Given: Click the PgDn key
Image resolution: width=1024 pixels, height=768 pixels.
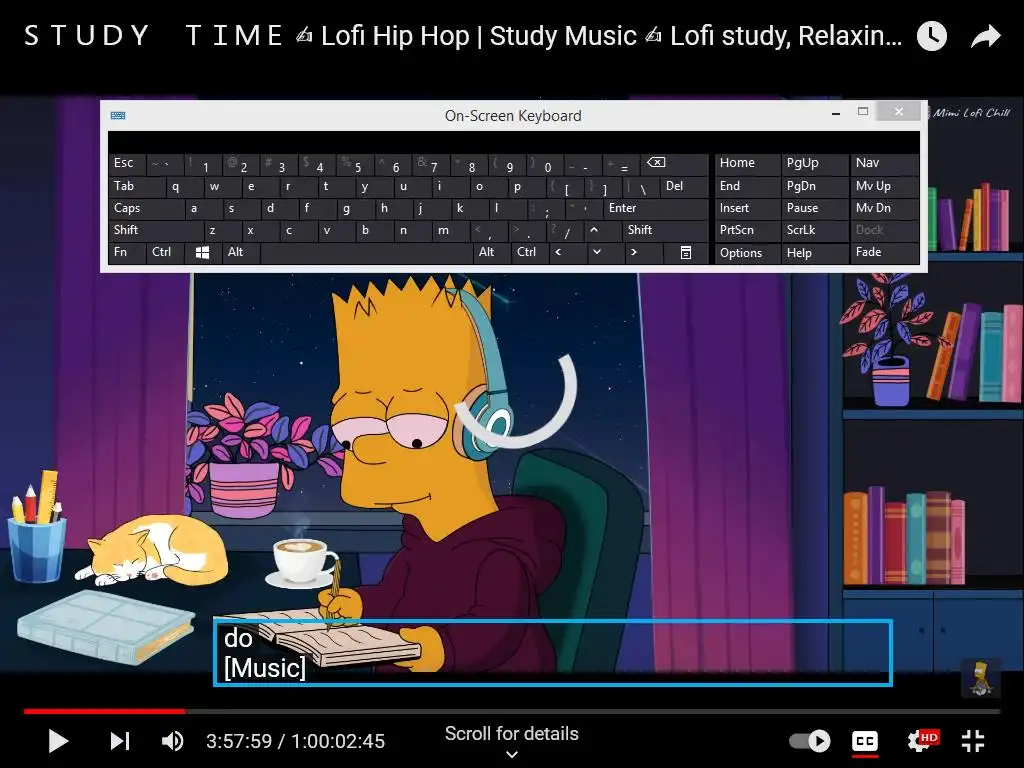Looking at the screenshot, I should pos(815,187).
